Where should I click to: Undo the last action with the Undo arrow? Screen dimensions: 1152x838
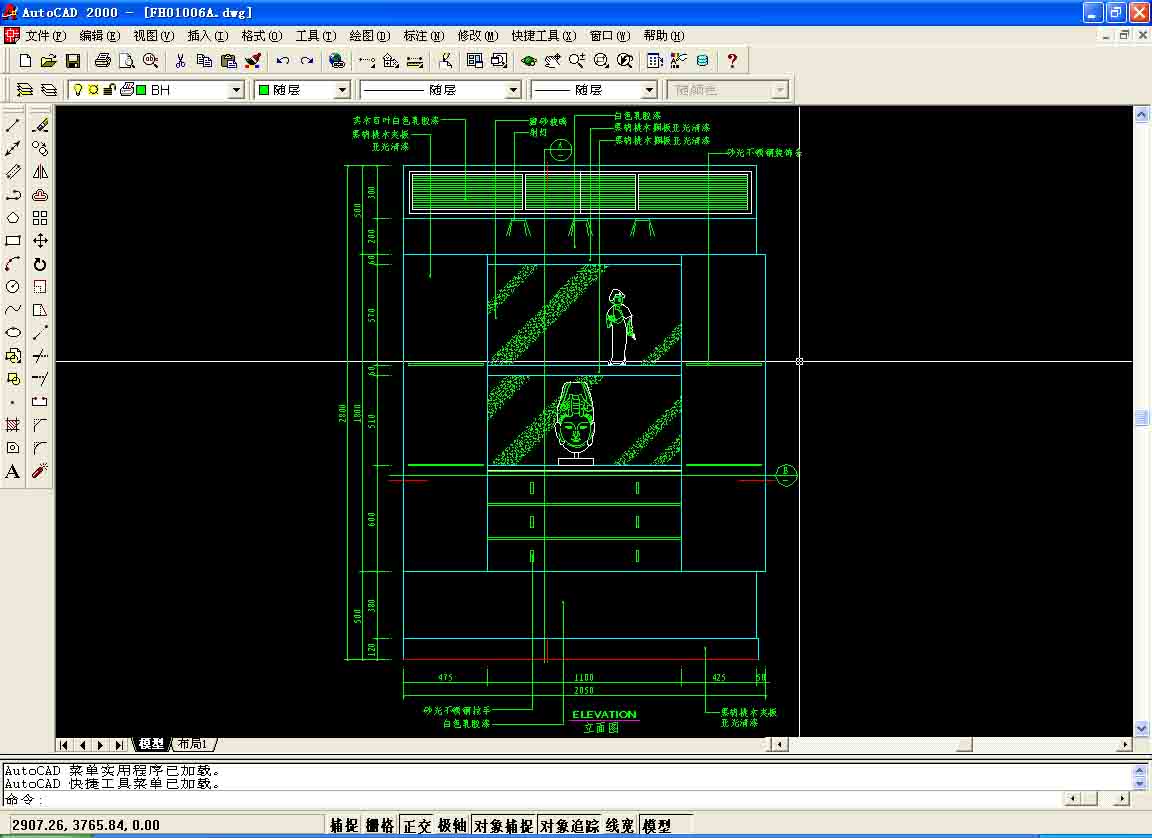(x=283, y=61)
